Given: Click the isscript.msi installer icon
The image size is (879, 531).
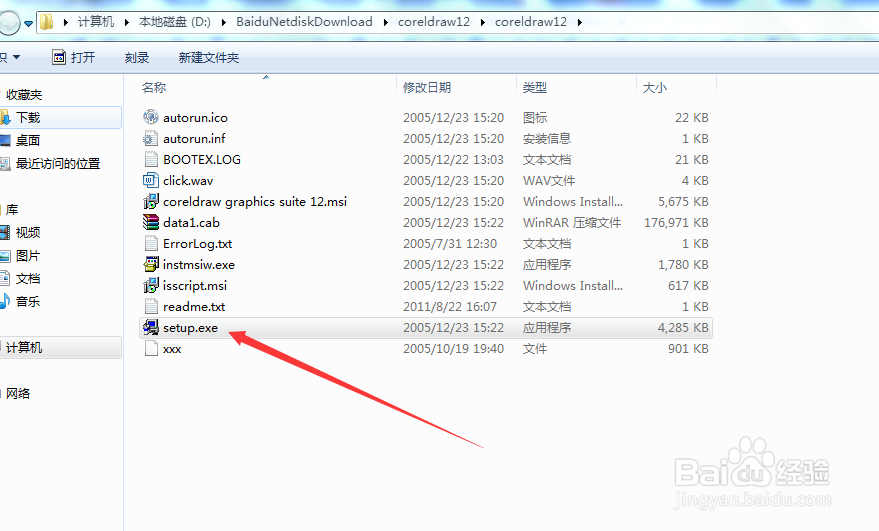Looking at the screenshot, I should pos(151,285).
